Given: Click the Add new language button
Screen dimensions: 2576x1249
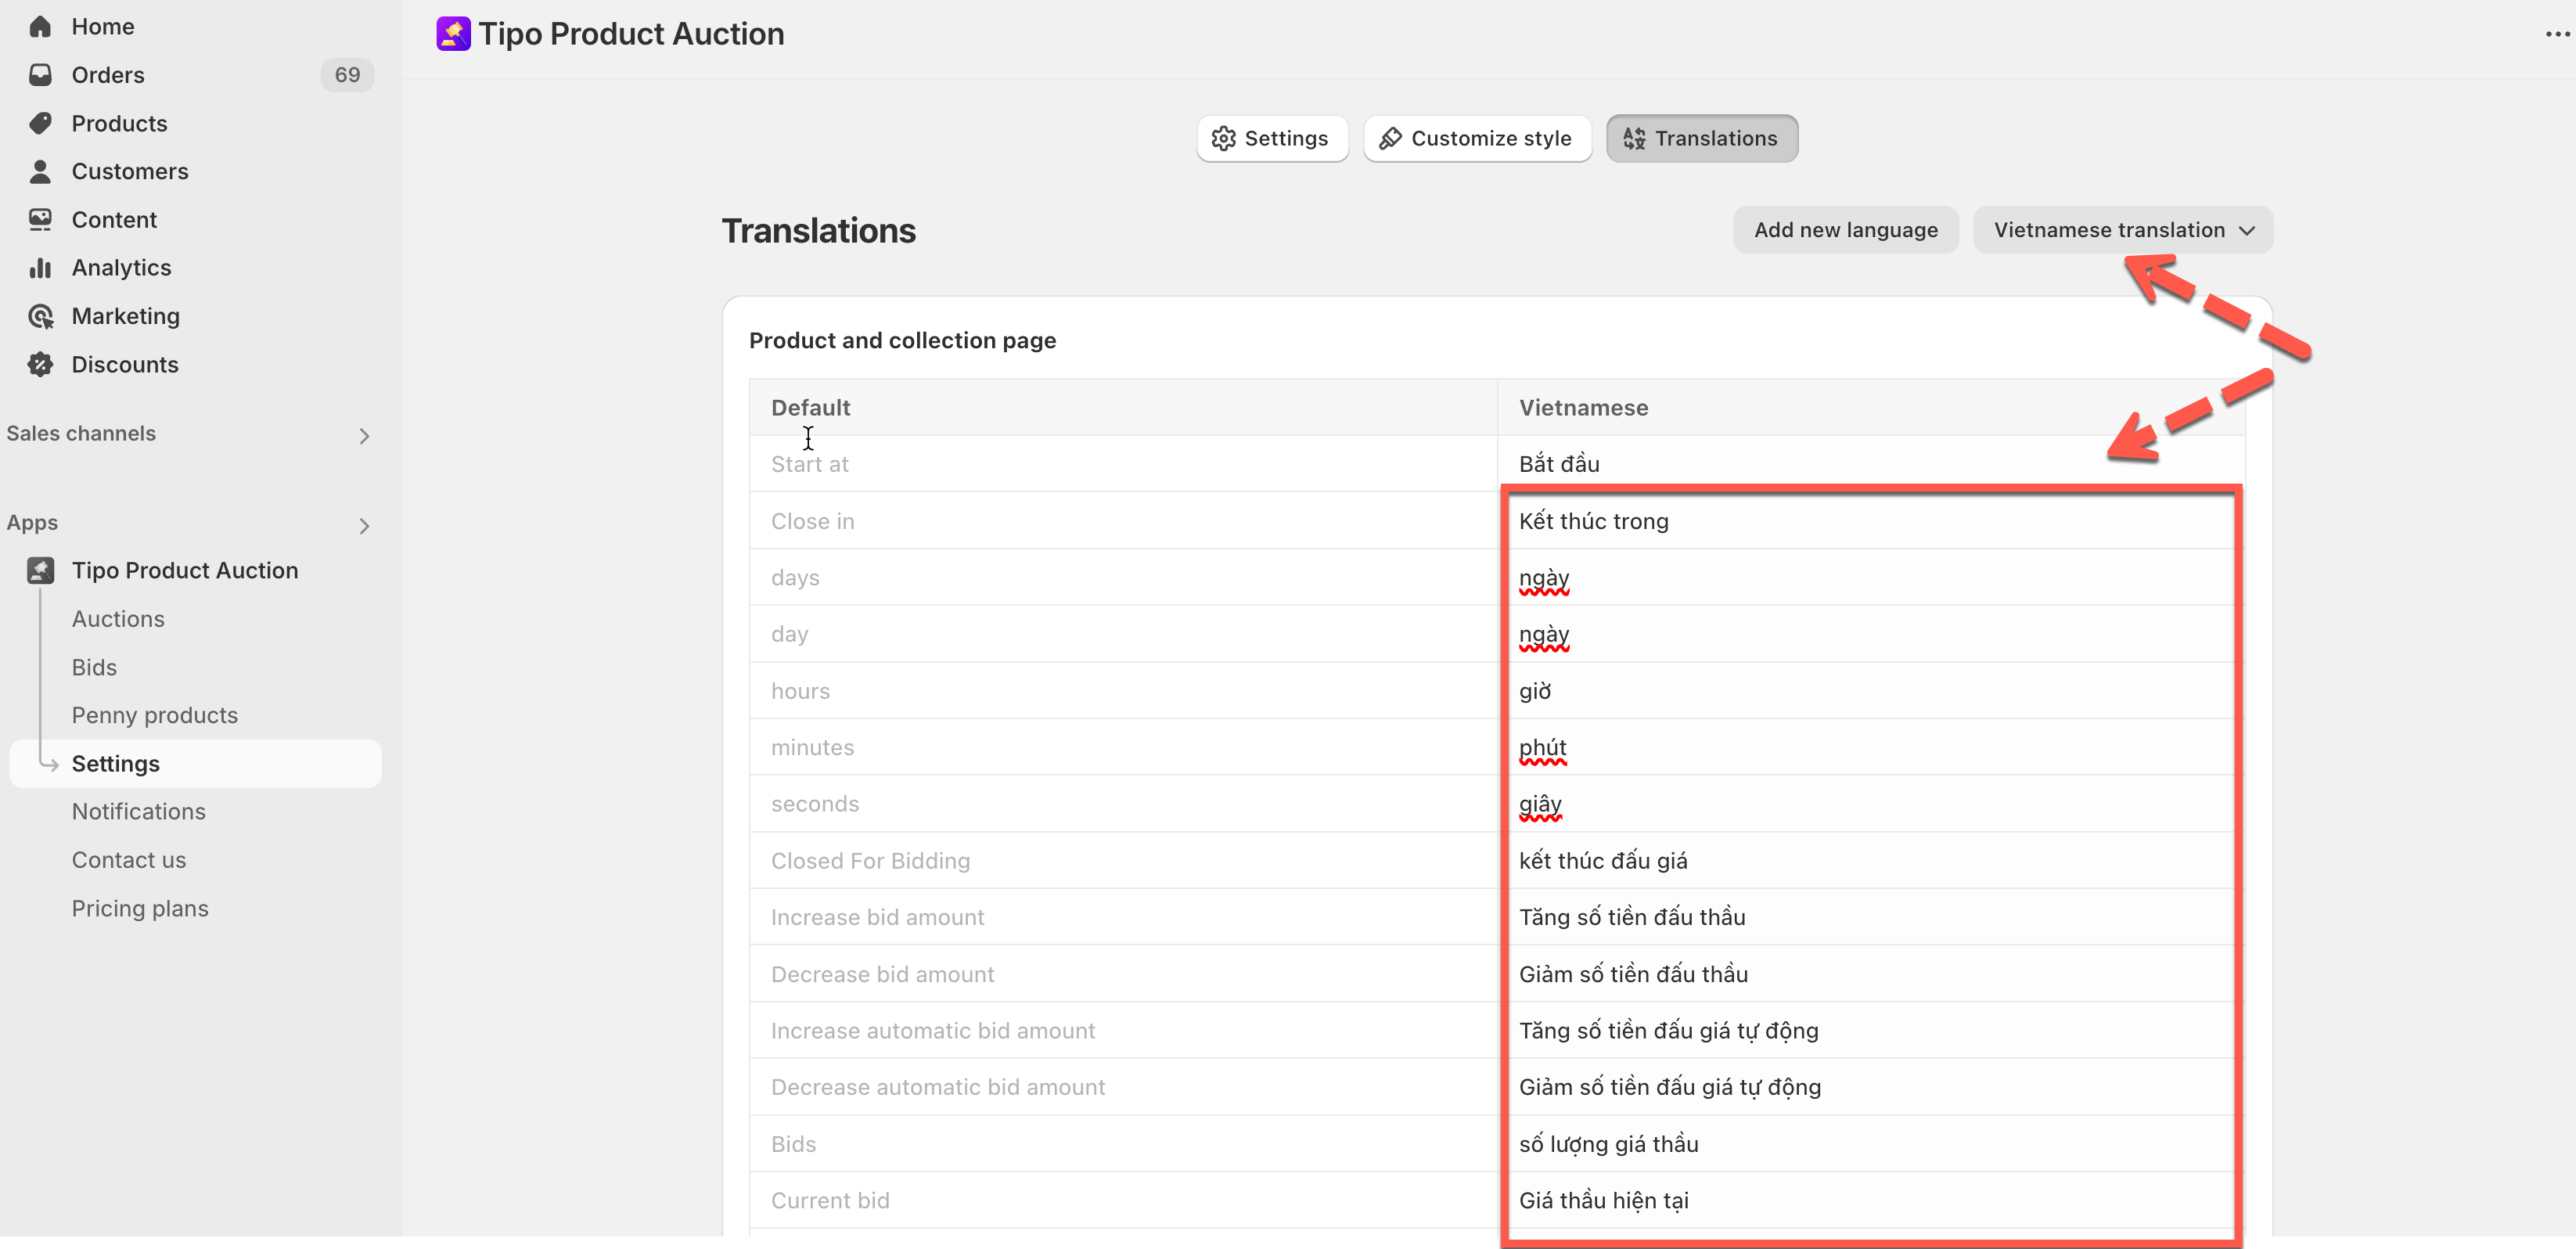Looking at the screenshot, I should pos(1844,230).
